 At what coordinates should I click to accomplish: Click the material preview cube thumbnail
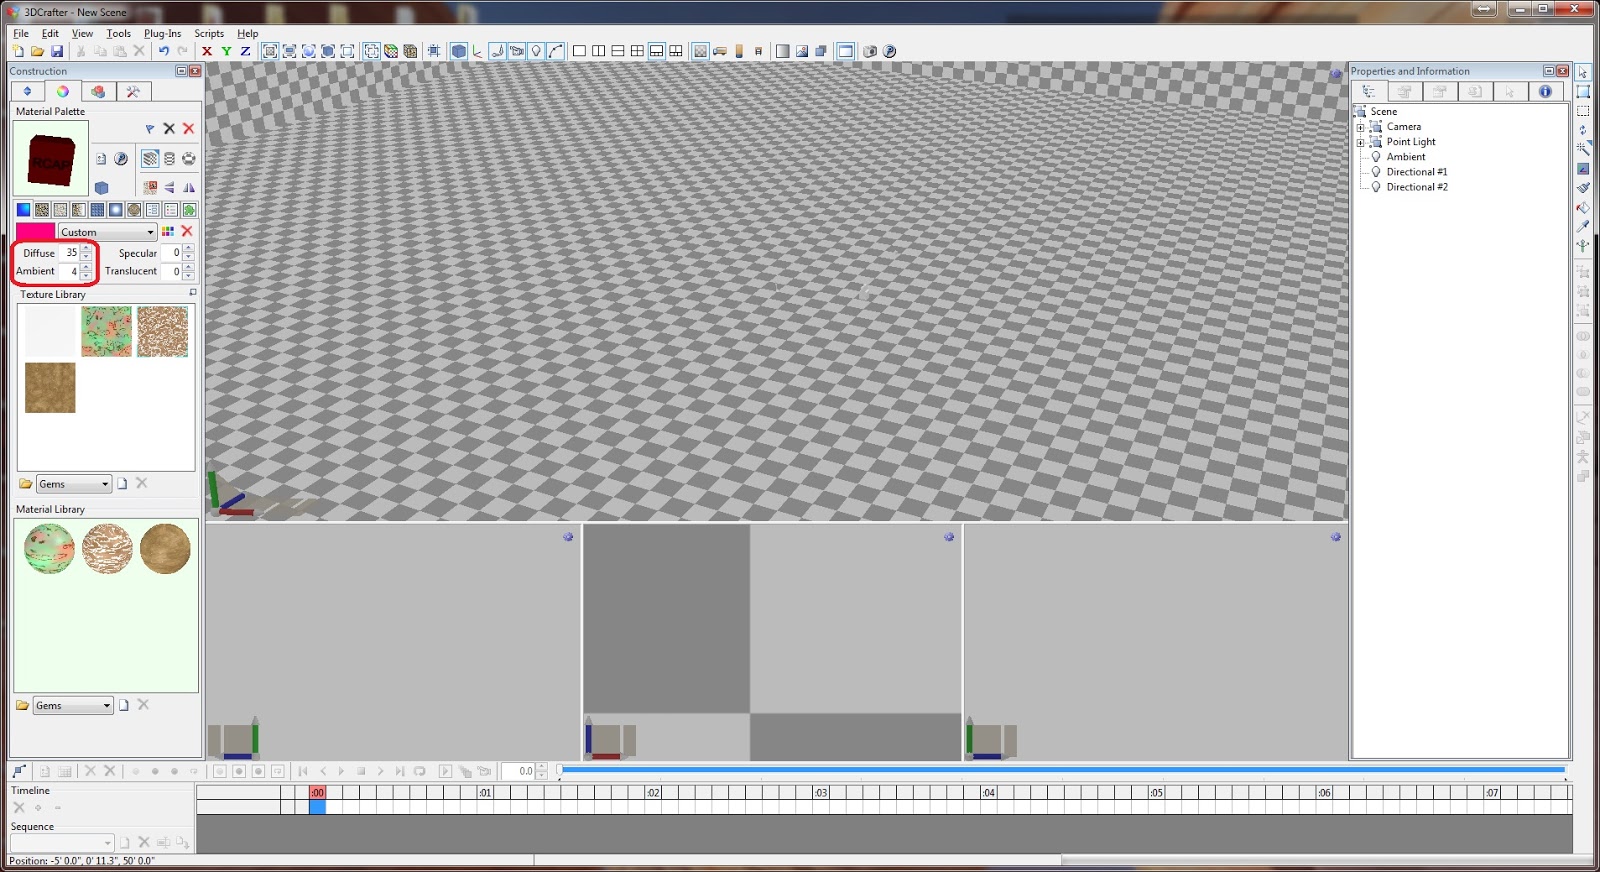click(x=51, y=158)
